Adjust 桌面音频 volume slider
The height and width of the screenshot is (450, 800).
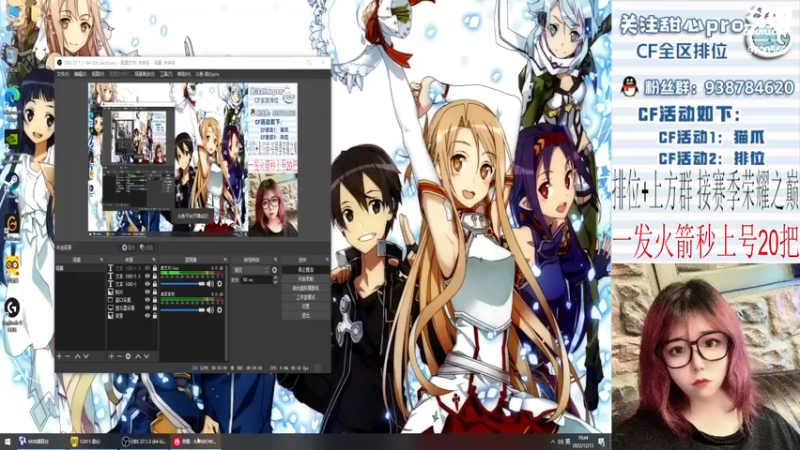[183, 310]
